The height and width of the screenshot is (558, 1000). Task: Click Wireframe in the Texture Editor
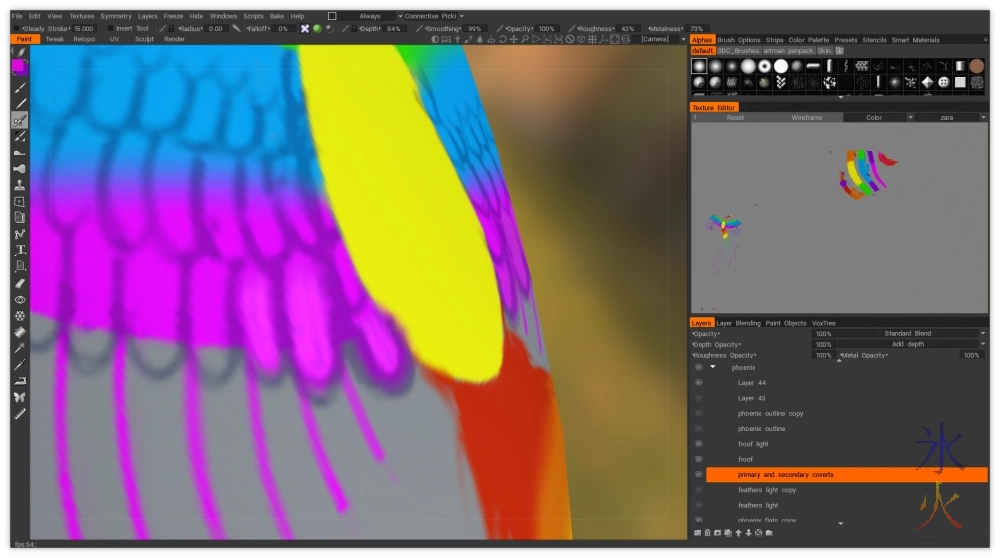click(x=806, y=117)
